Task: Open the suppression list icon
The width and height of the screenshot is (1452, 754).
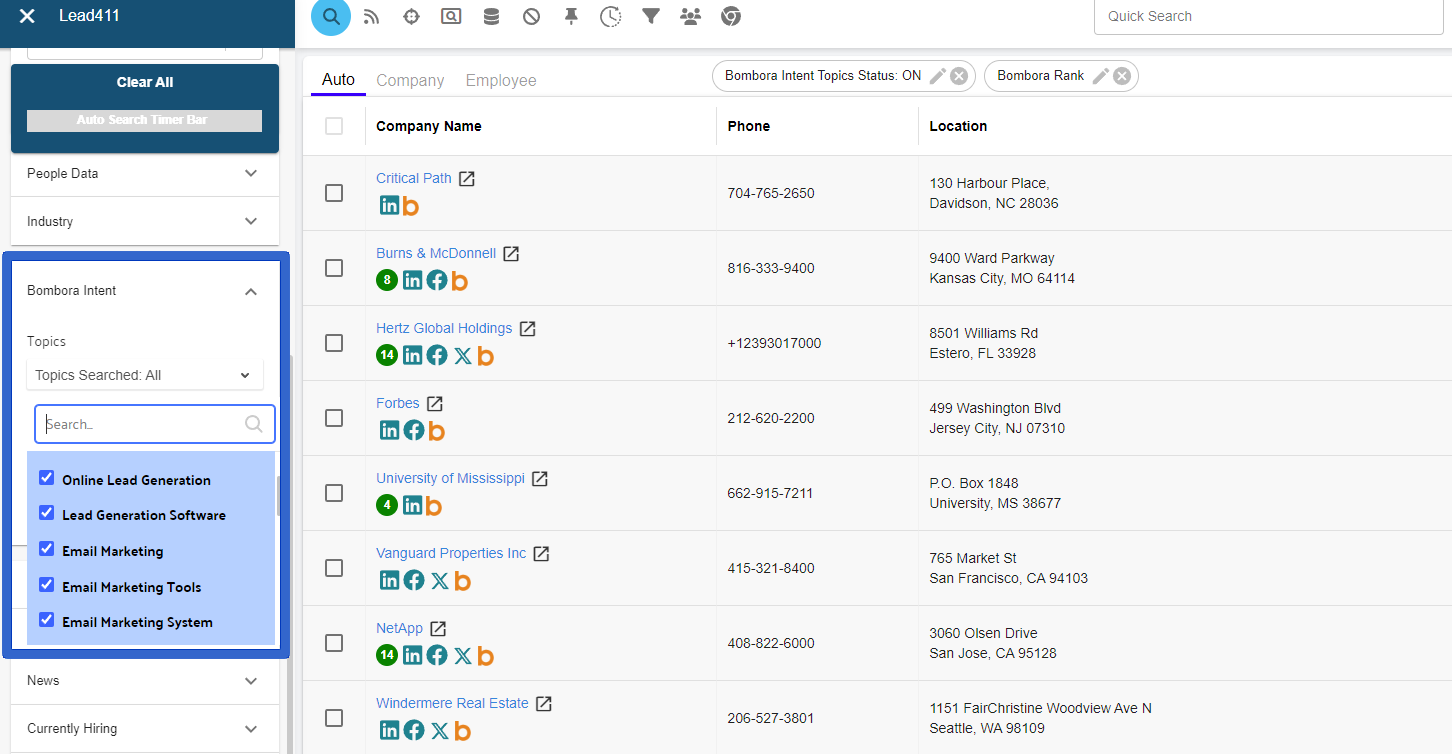Action: (531, 17)
